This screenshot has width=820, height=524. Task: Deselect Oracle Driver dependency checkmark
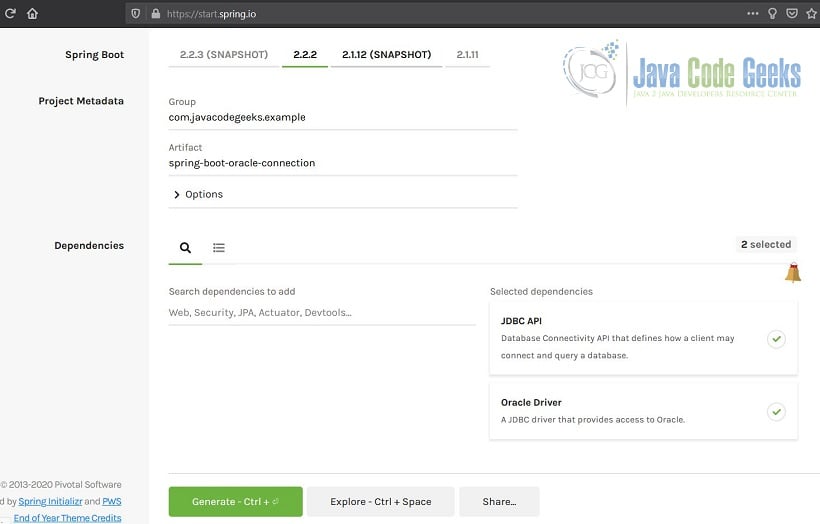click(x=776, y=412)
